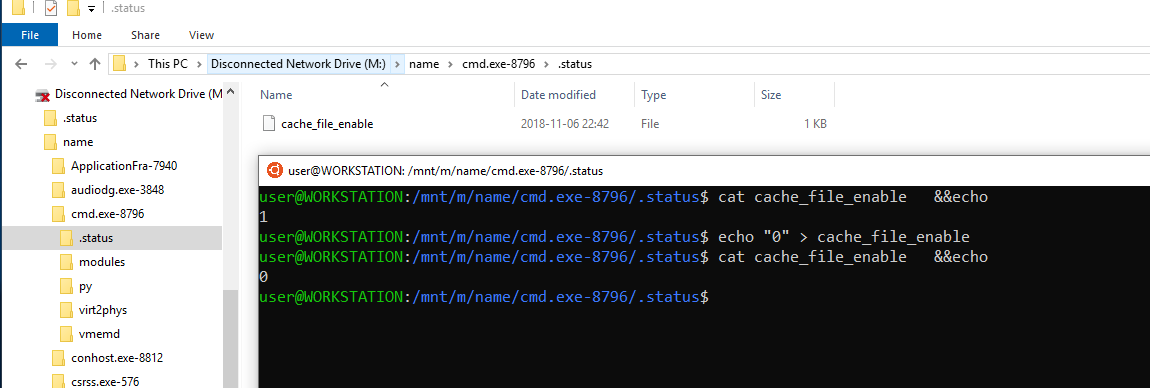Viewport: 1150px width, 388px height.
Task: Click the address bar folder icon
Action: pyautogui.click(x=120, y=64)
